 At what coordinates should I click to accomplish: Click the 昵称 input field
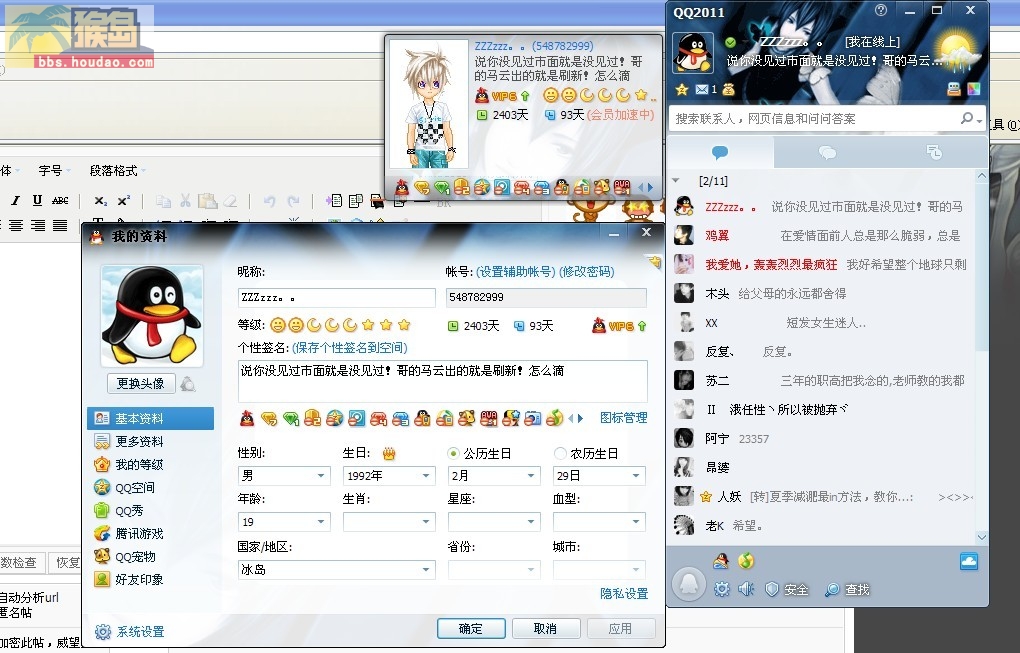336,298
